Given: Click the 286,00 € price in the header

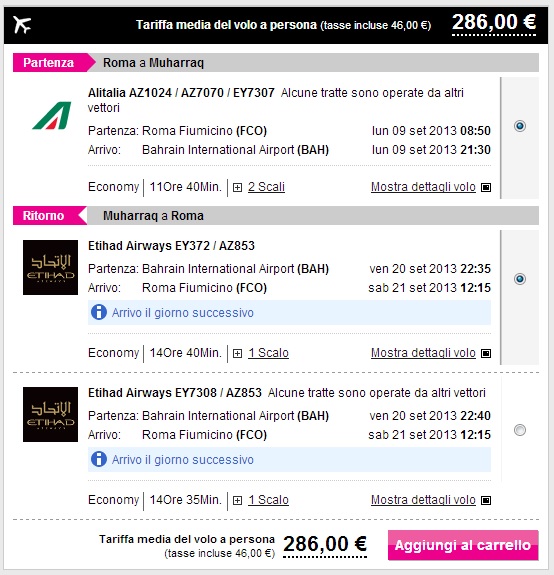Looking at the screenshot, I should click(494, 23).
